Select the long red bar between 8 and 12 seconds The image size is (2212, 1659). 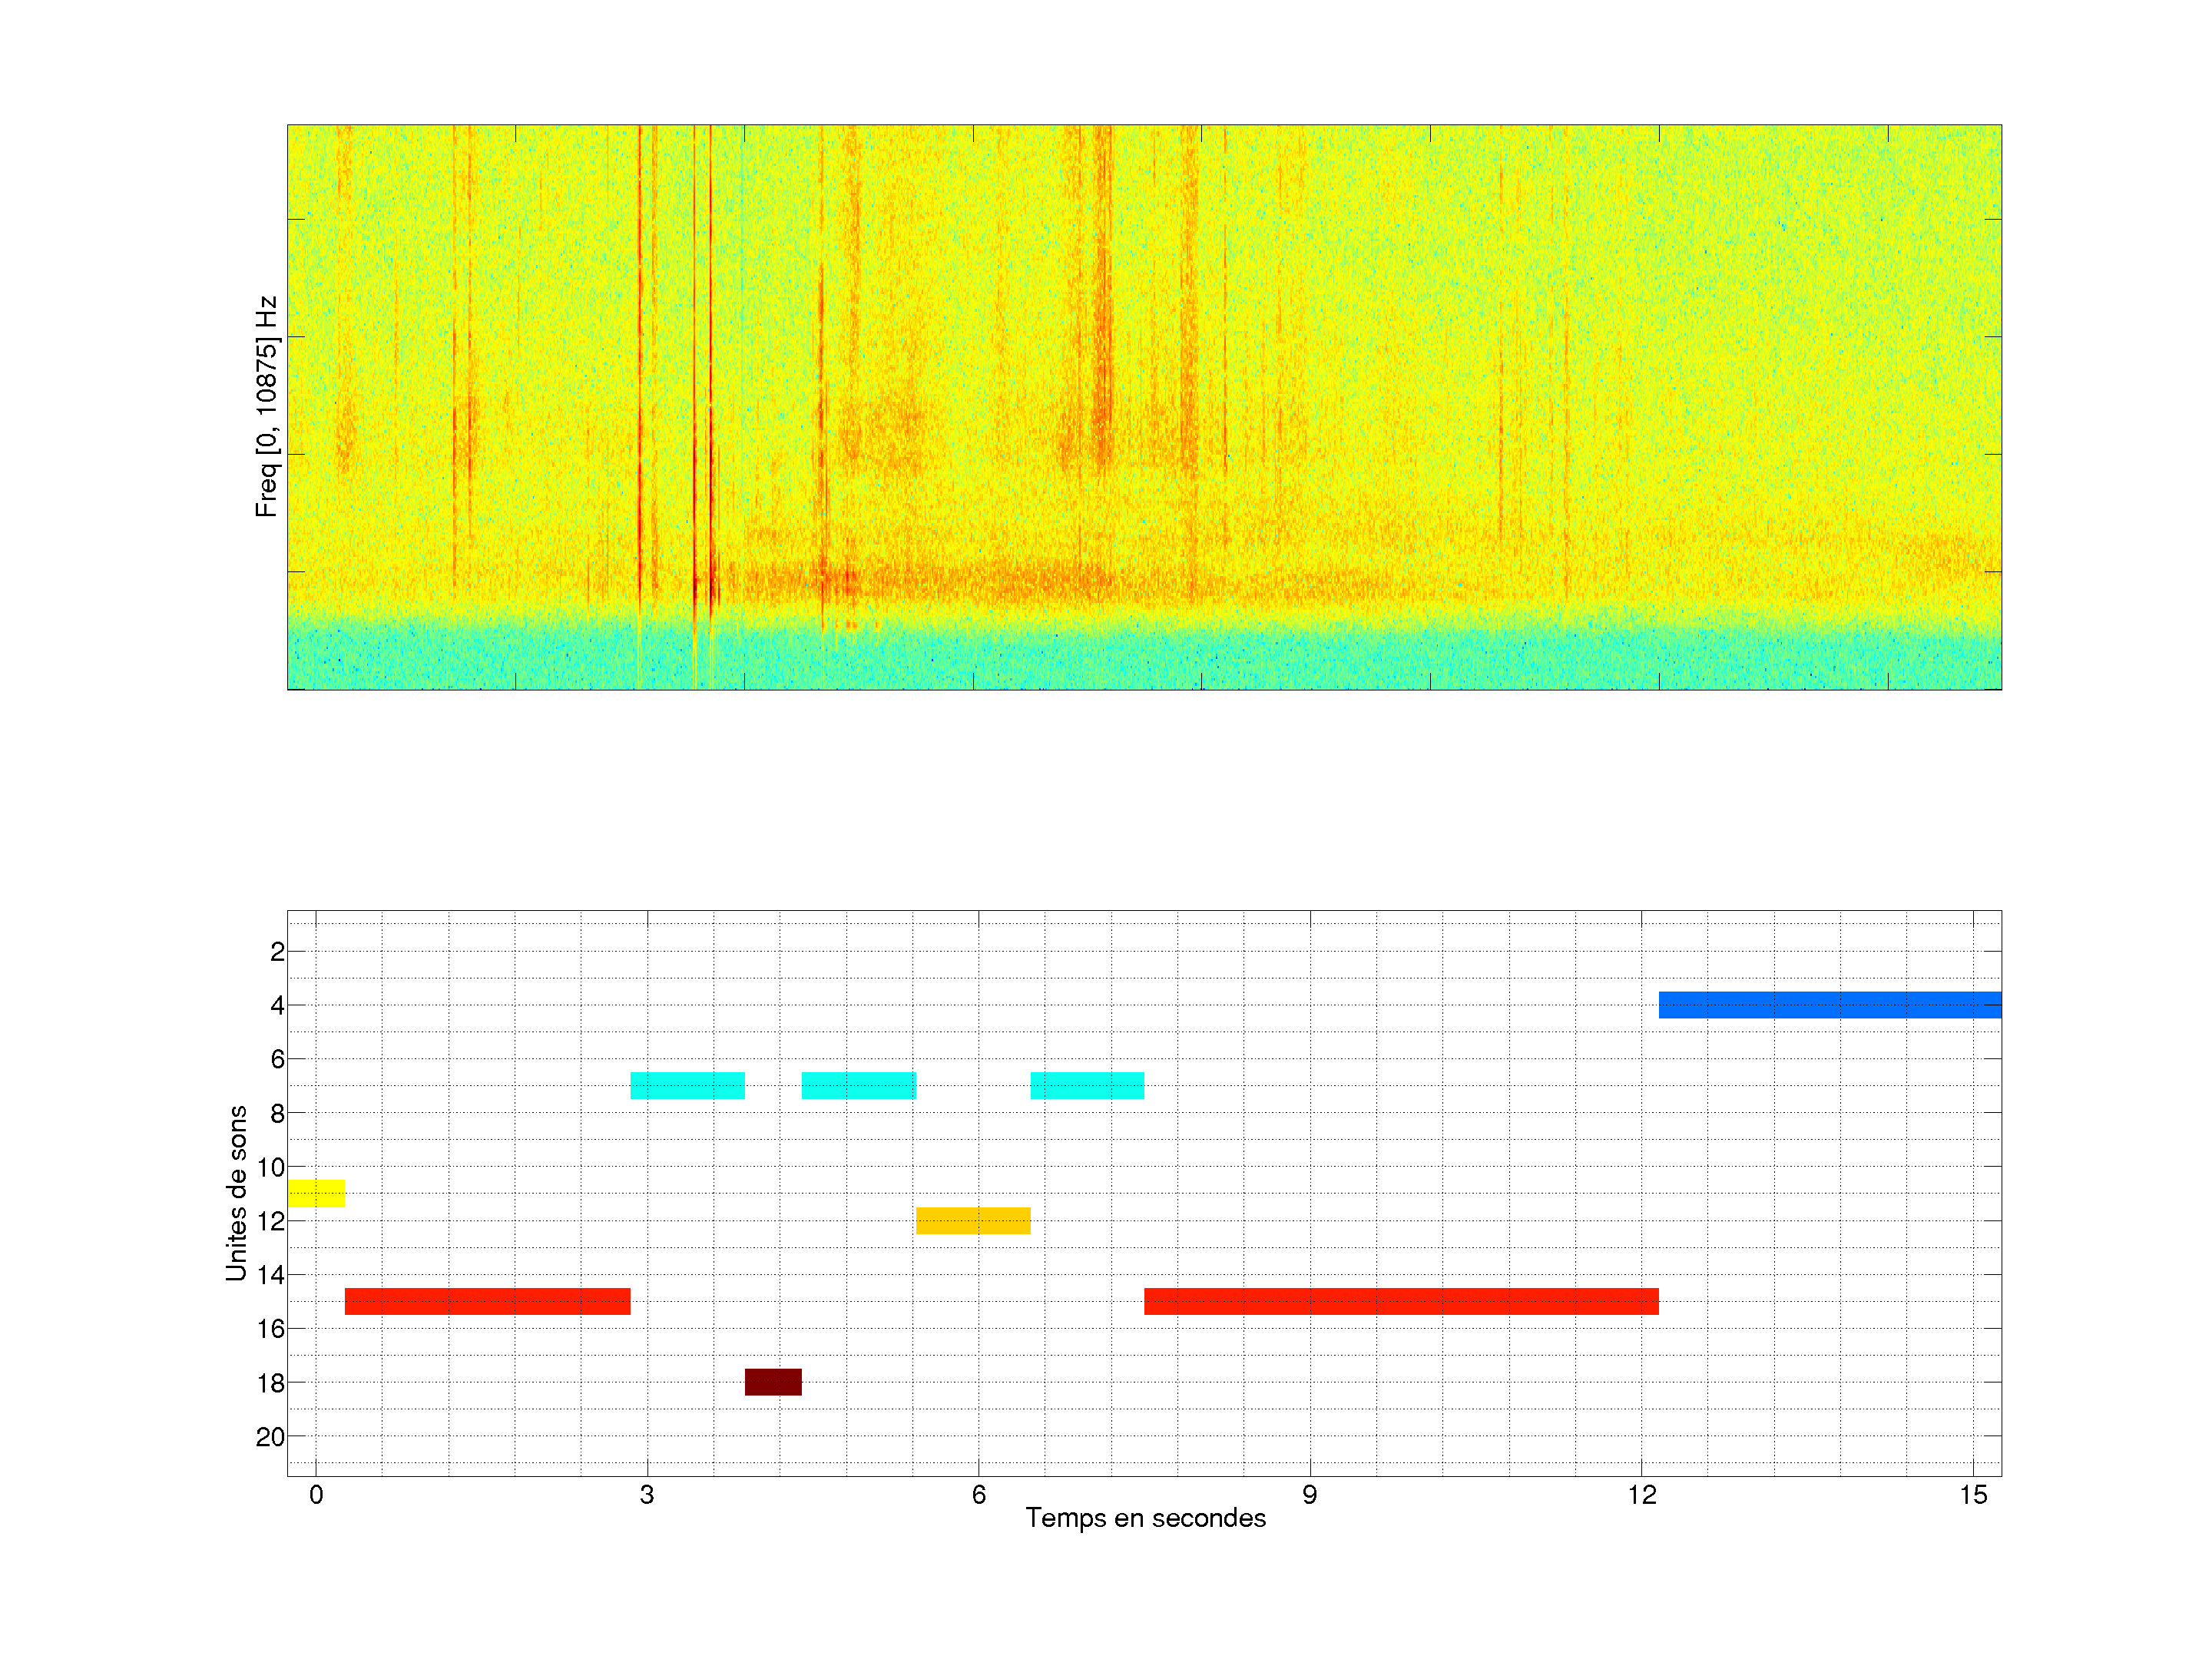(1401, 1302)
